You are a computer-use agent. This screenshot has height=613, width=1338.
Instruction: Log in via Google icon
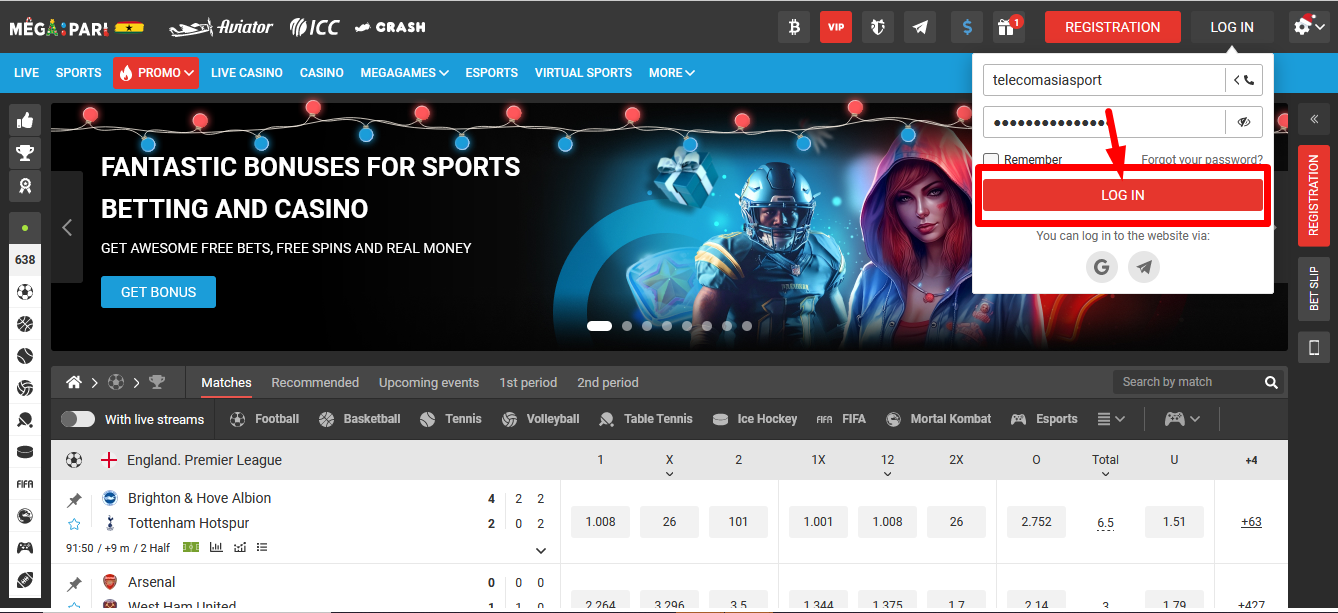(1102, 267)
